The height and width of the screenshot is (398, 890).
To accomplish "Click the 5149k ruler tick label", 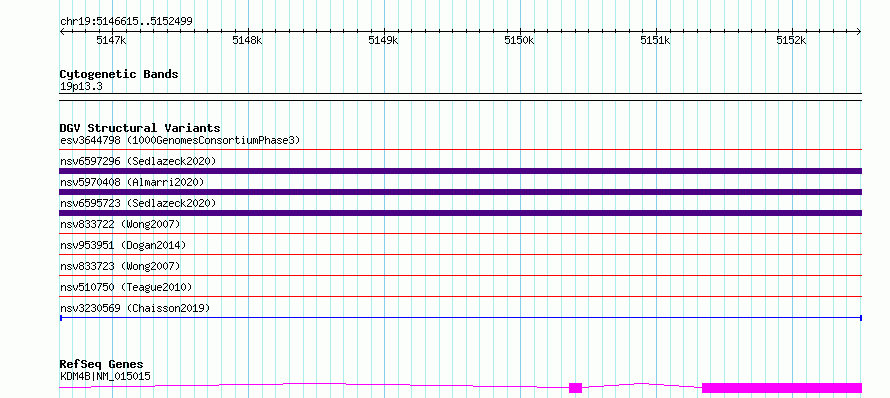I will (x=383, y=40).
